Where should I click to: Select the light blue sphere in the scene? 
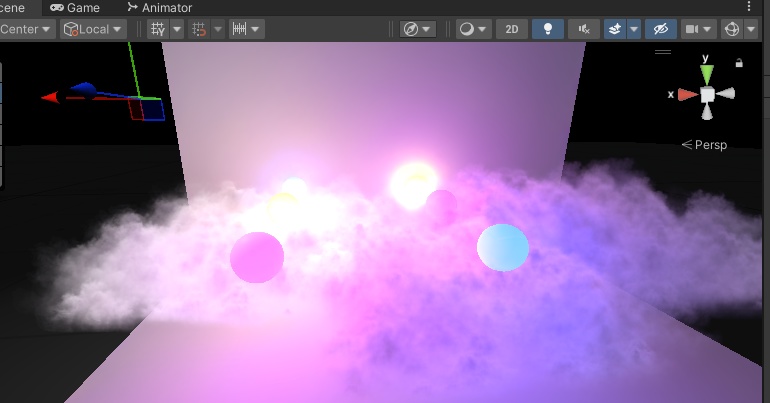tap(503, 247)
